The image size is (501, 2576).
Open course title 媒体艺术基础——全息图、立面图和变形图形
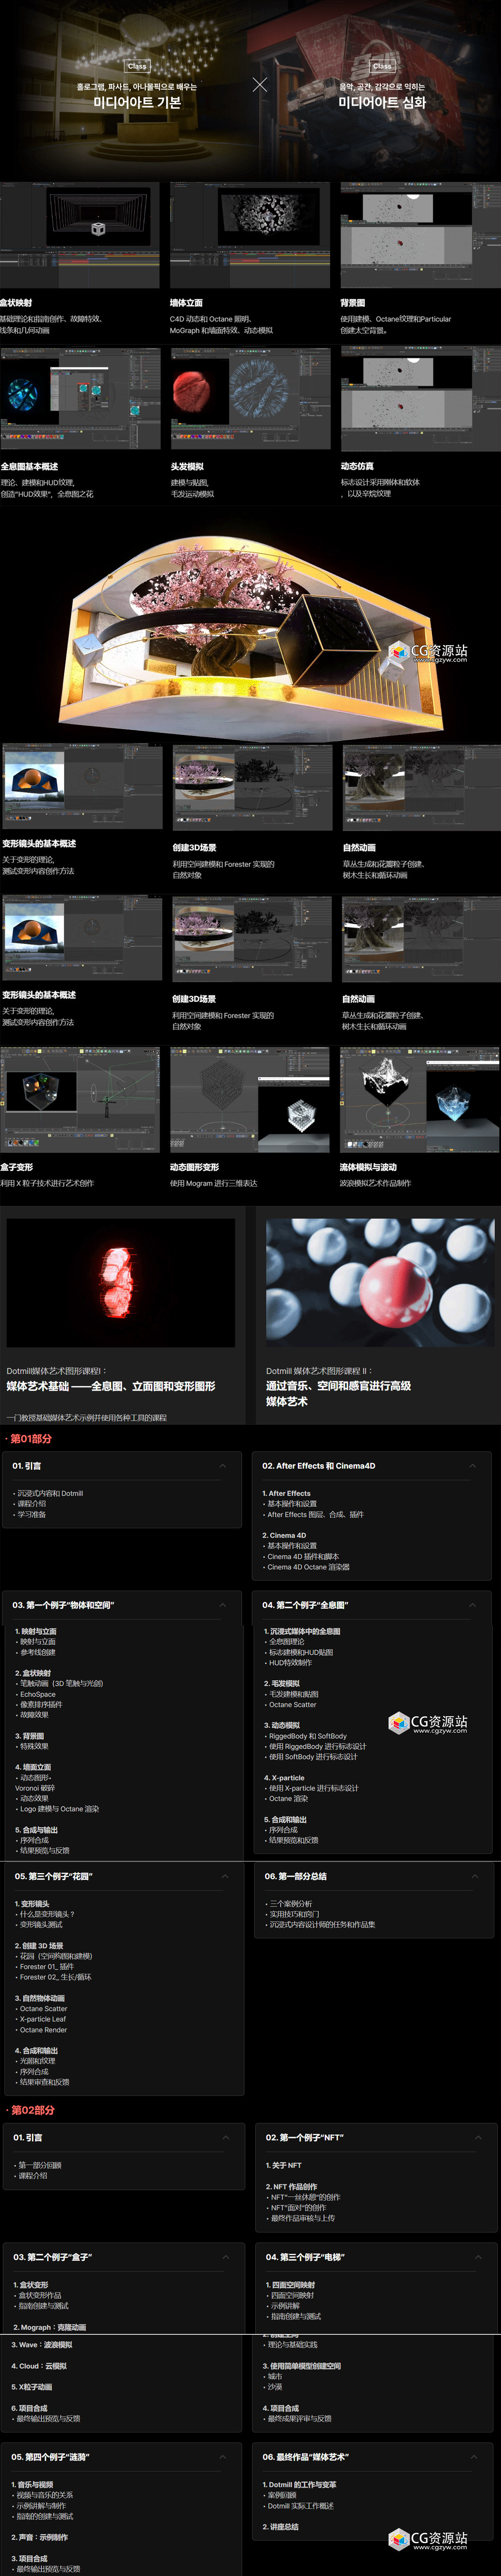coord(111,1386)
